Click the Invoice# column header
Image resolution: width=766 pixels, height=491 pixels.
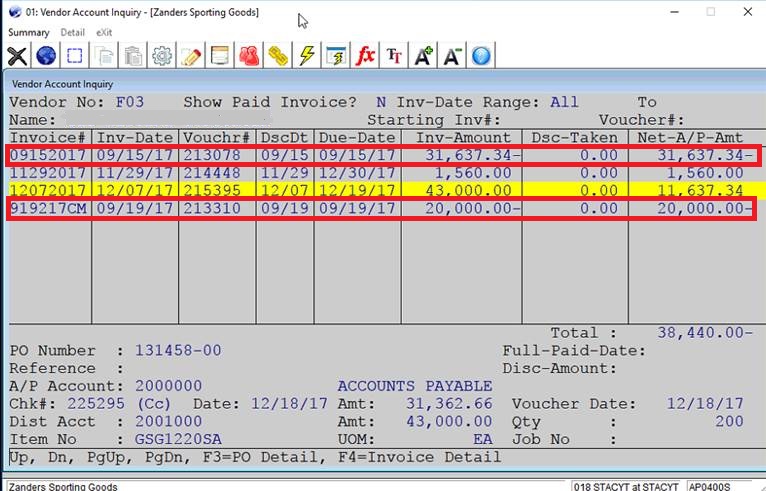click(x=48, y=138)
